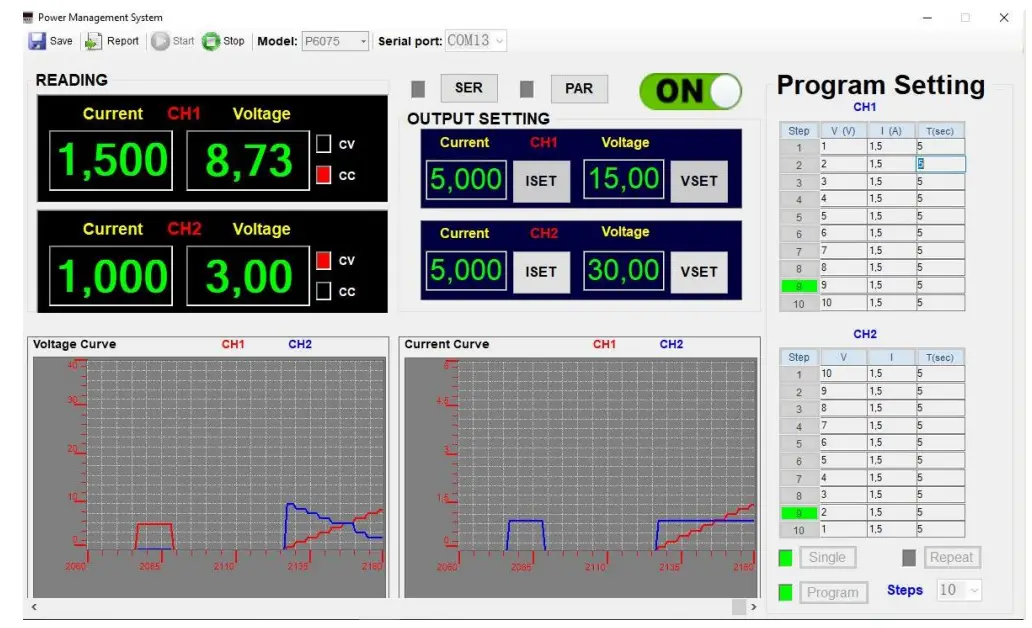Click CH1 reading current display 1,500
Viewport: 1032px width, 628px height.
(x=111, y=160)
